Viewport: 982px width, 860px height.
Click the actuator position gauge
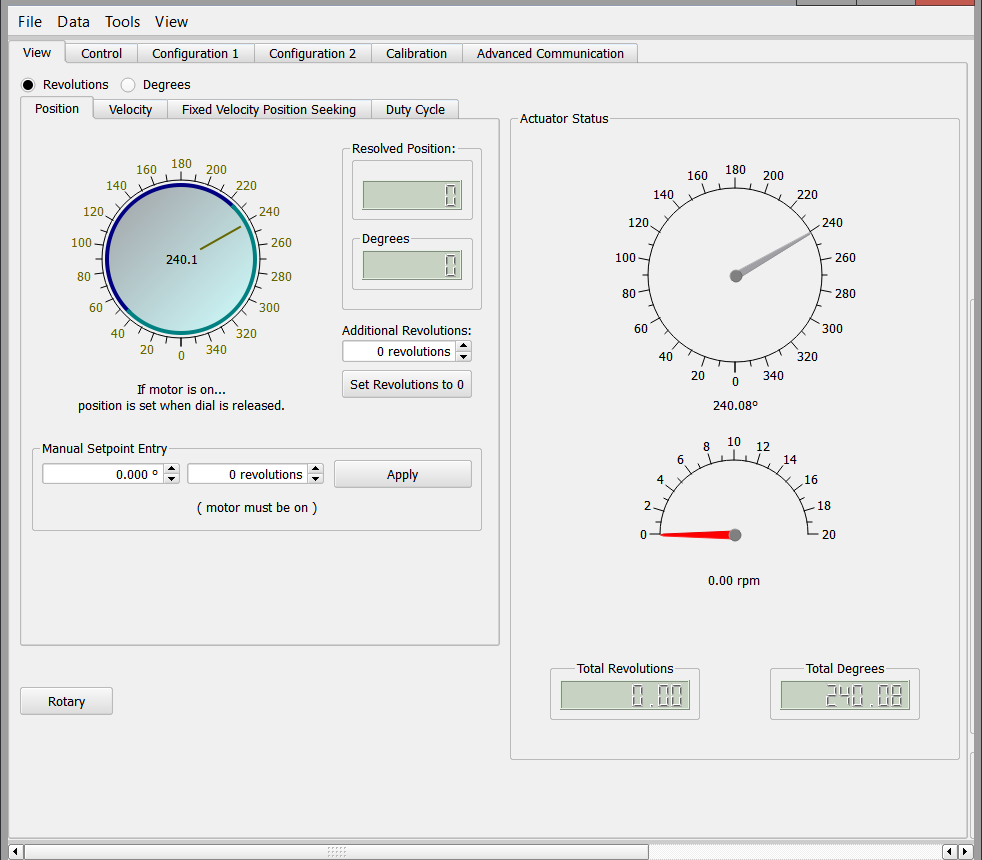pos(735,275)
